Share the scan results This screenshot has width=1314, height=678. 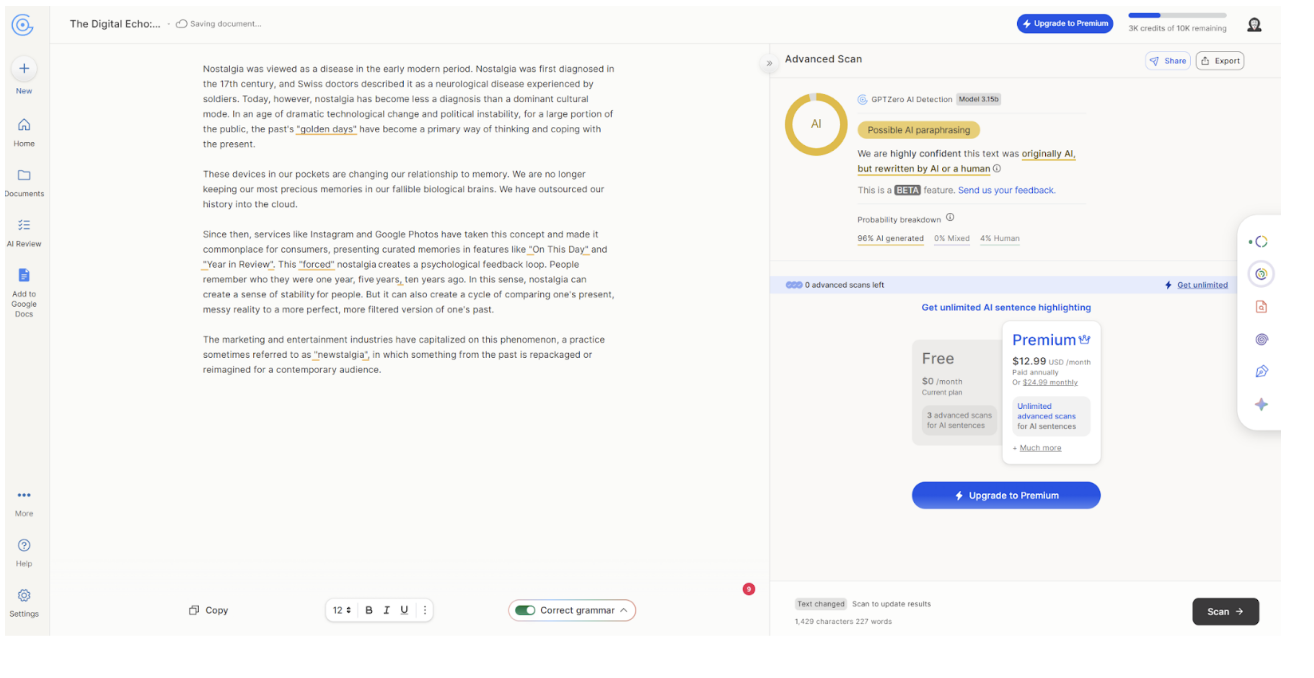pos(1168,61)
